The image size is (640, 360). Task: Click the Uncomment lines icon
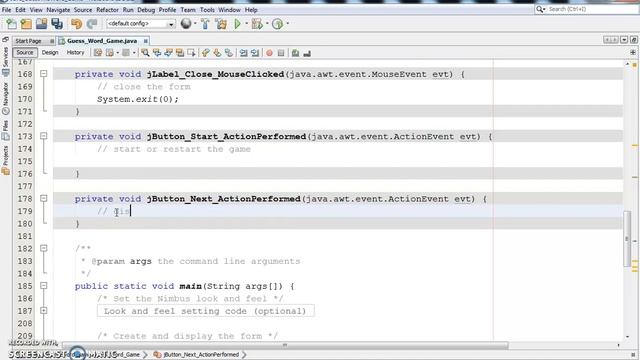click(307, 53)
